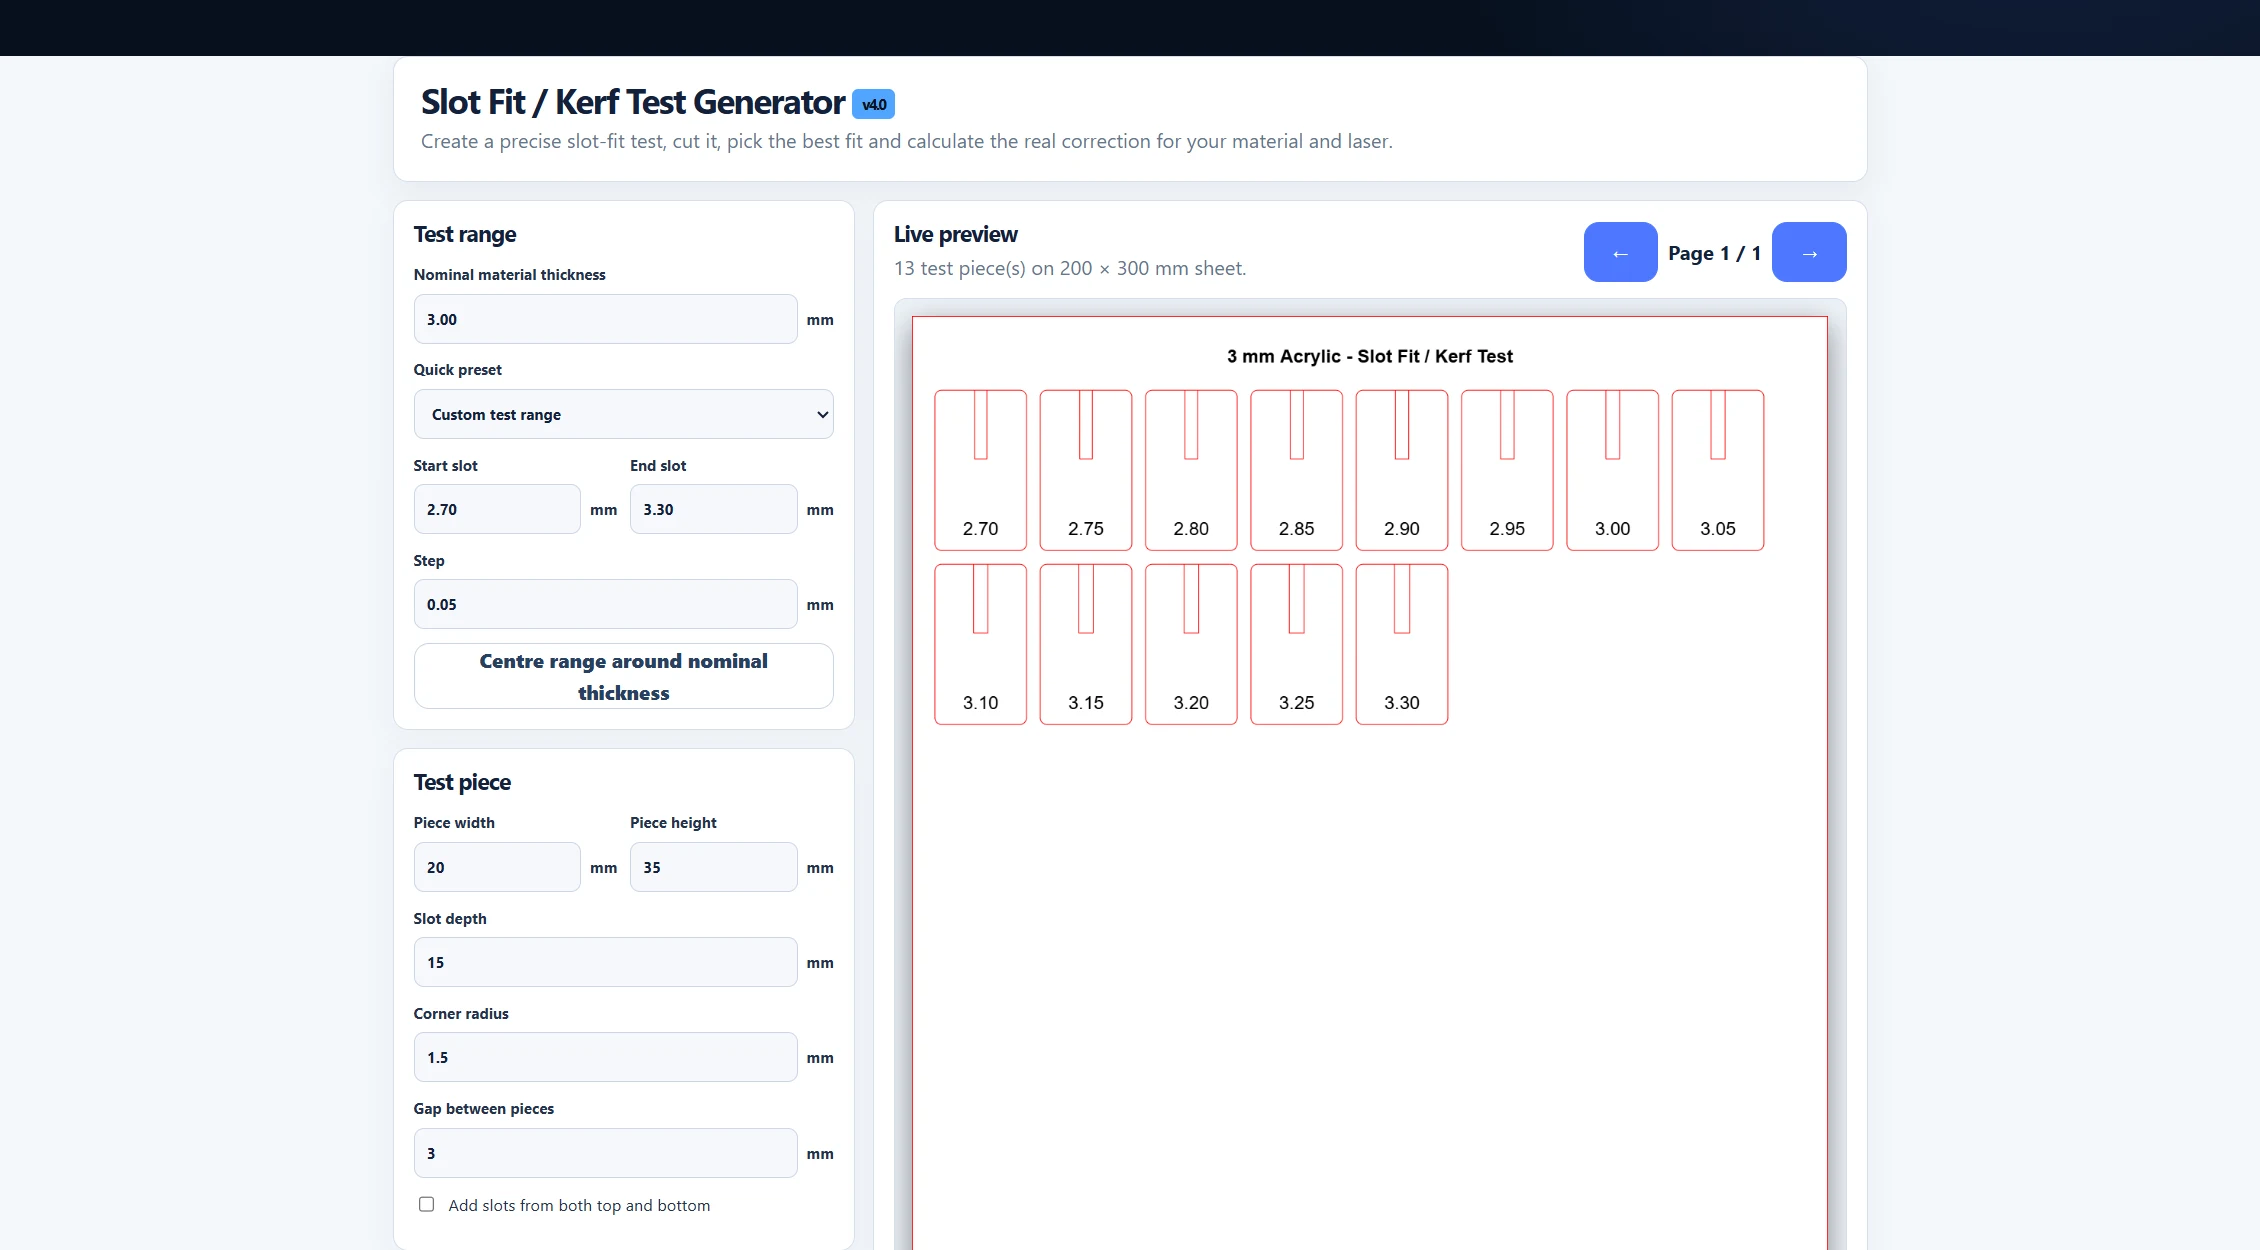Screen dimensions: 2260x1250
Task: Edit the Piece width field
Action: (497, 867)
